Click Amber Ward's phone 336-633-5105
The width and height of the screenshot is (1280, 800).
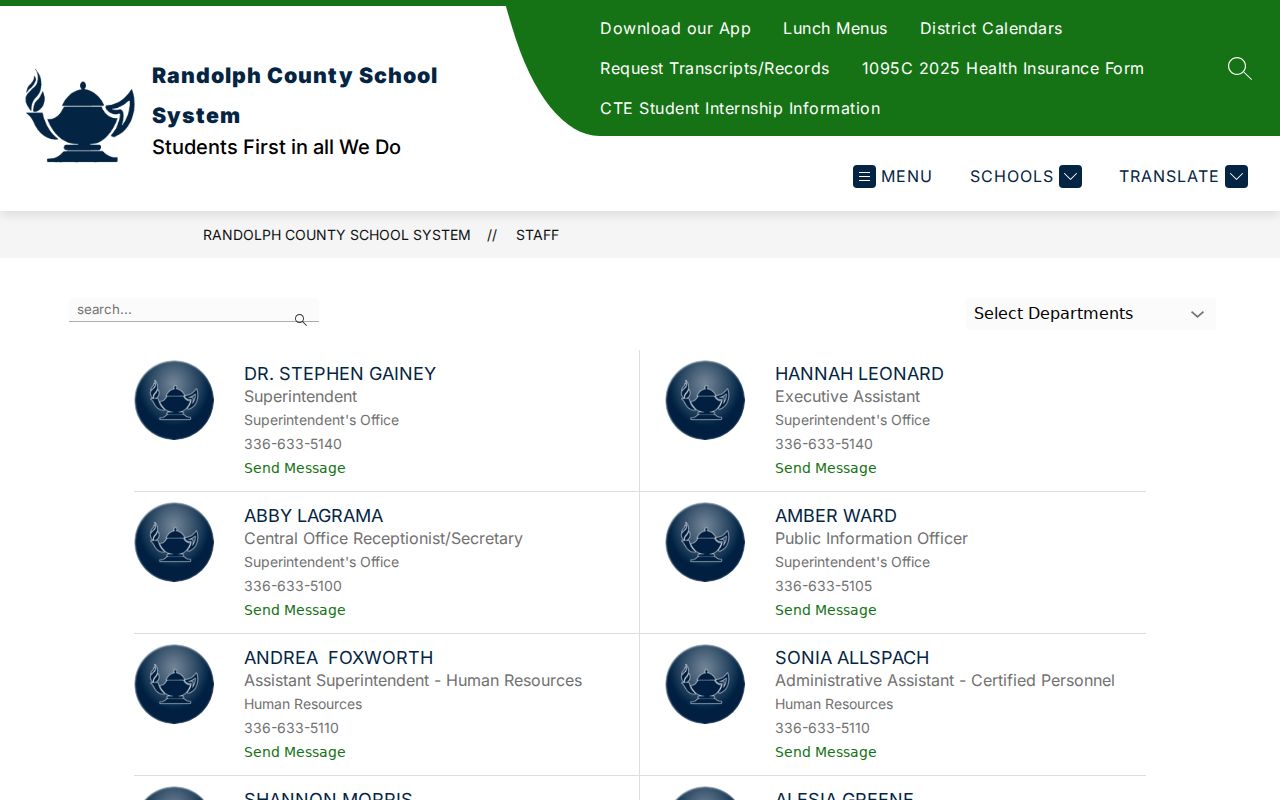(823, 586)
